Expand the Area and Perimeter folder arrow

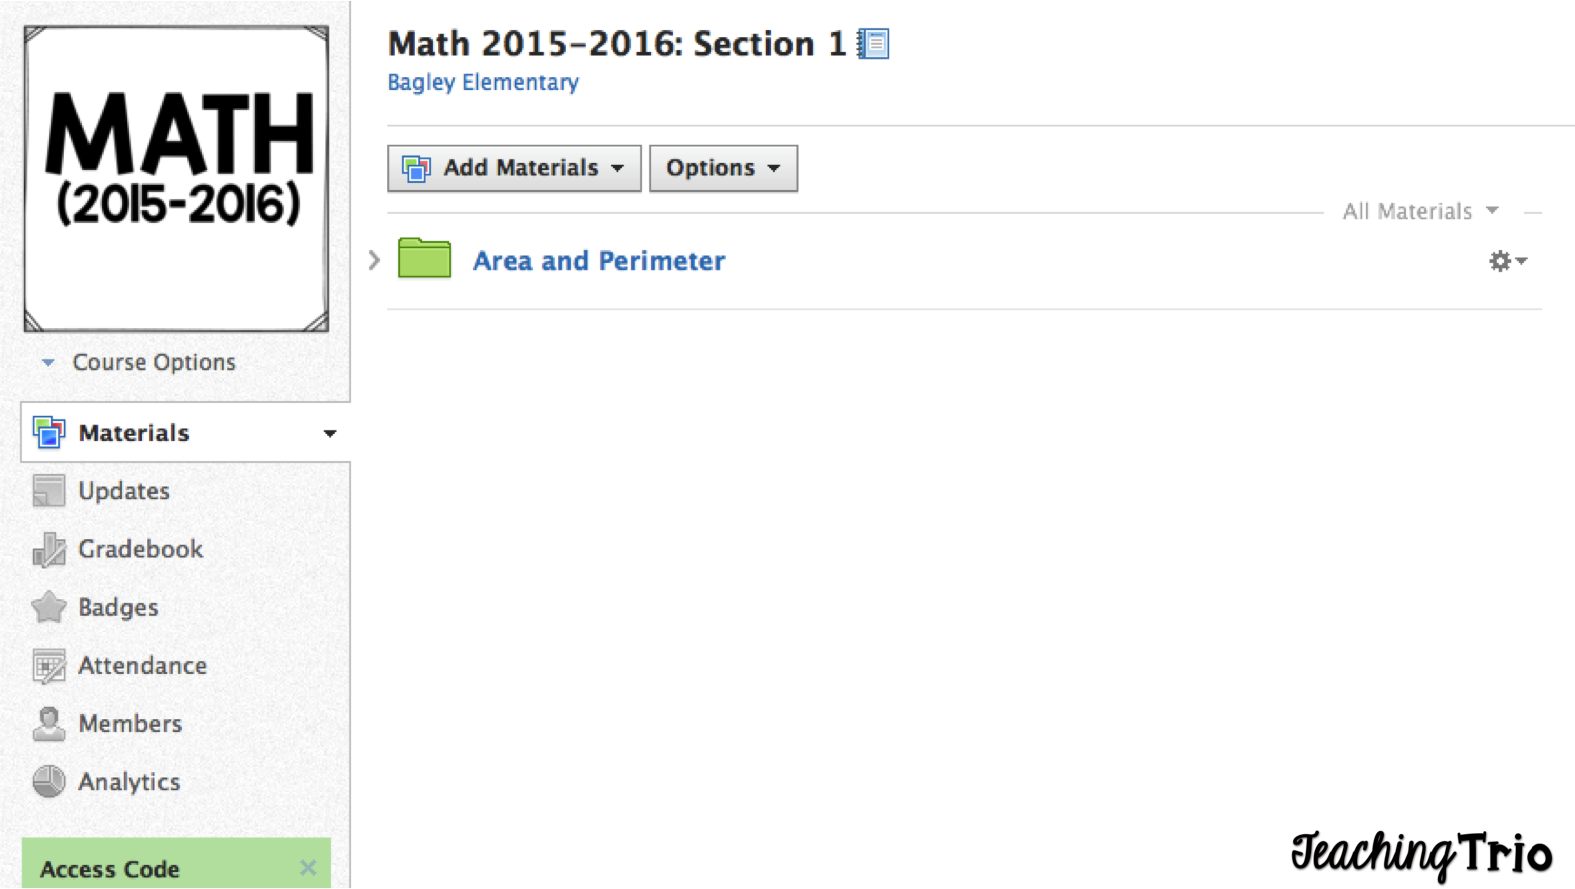[374, 261]
